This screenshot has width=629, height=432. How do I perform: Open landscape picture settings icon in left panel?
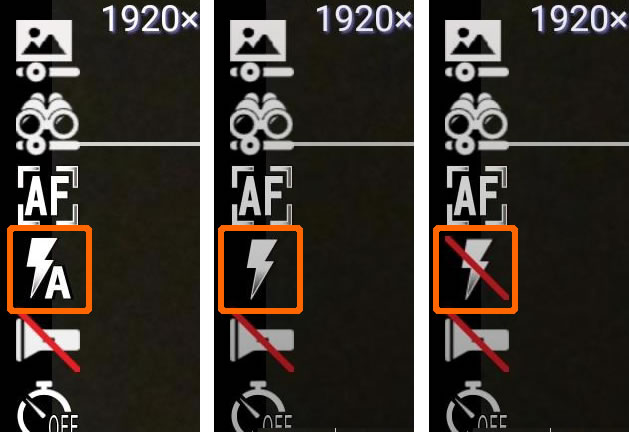tap(48, 50)
